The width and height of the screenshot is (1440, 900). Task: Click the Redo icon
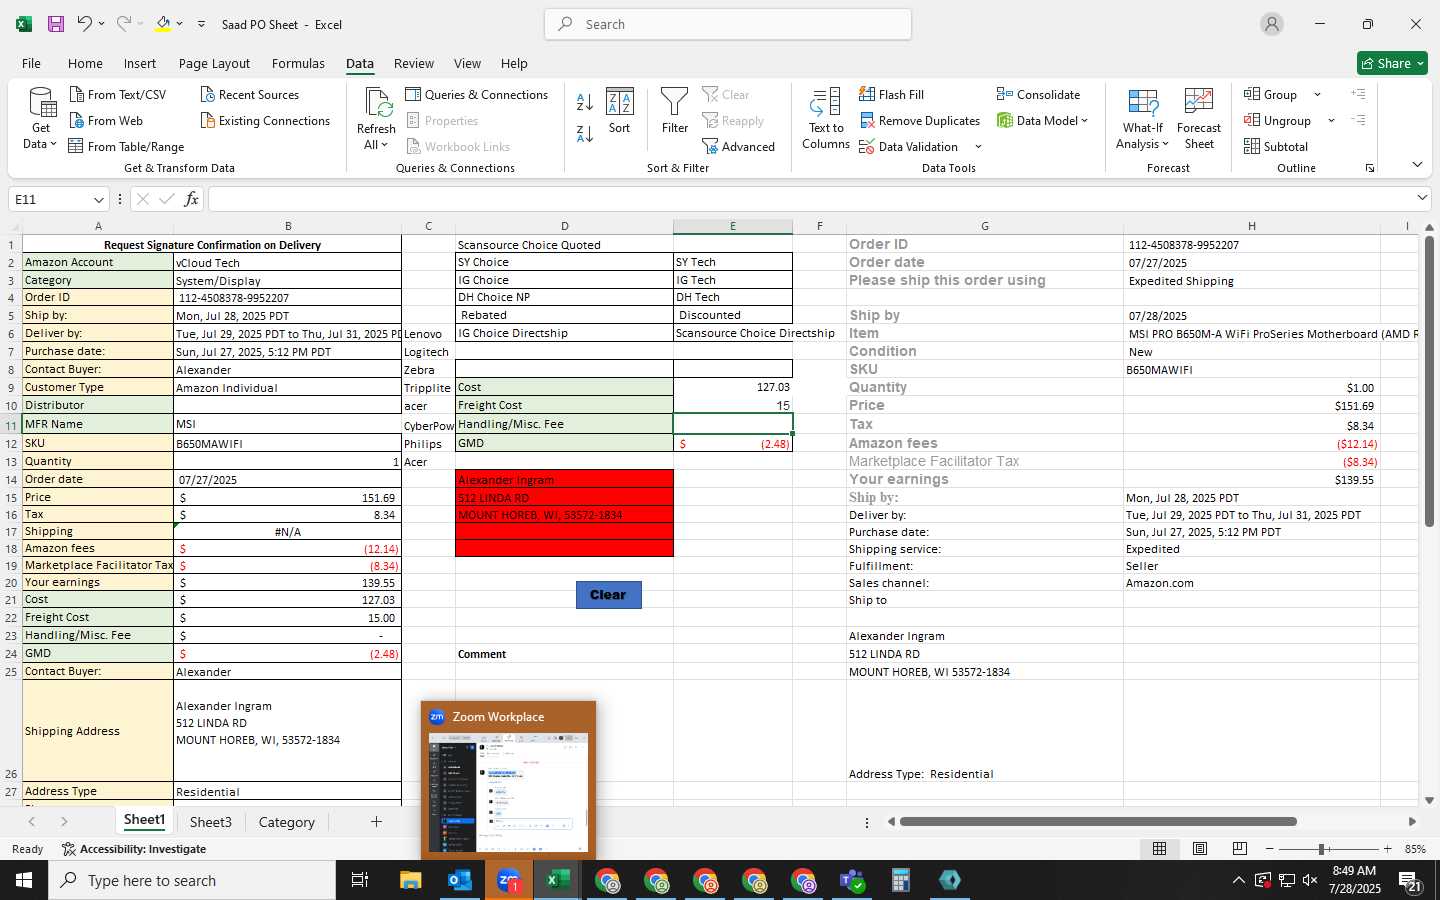pyautogui.click(x=124, y=24)
